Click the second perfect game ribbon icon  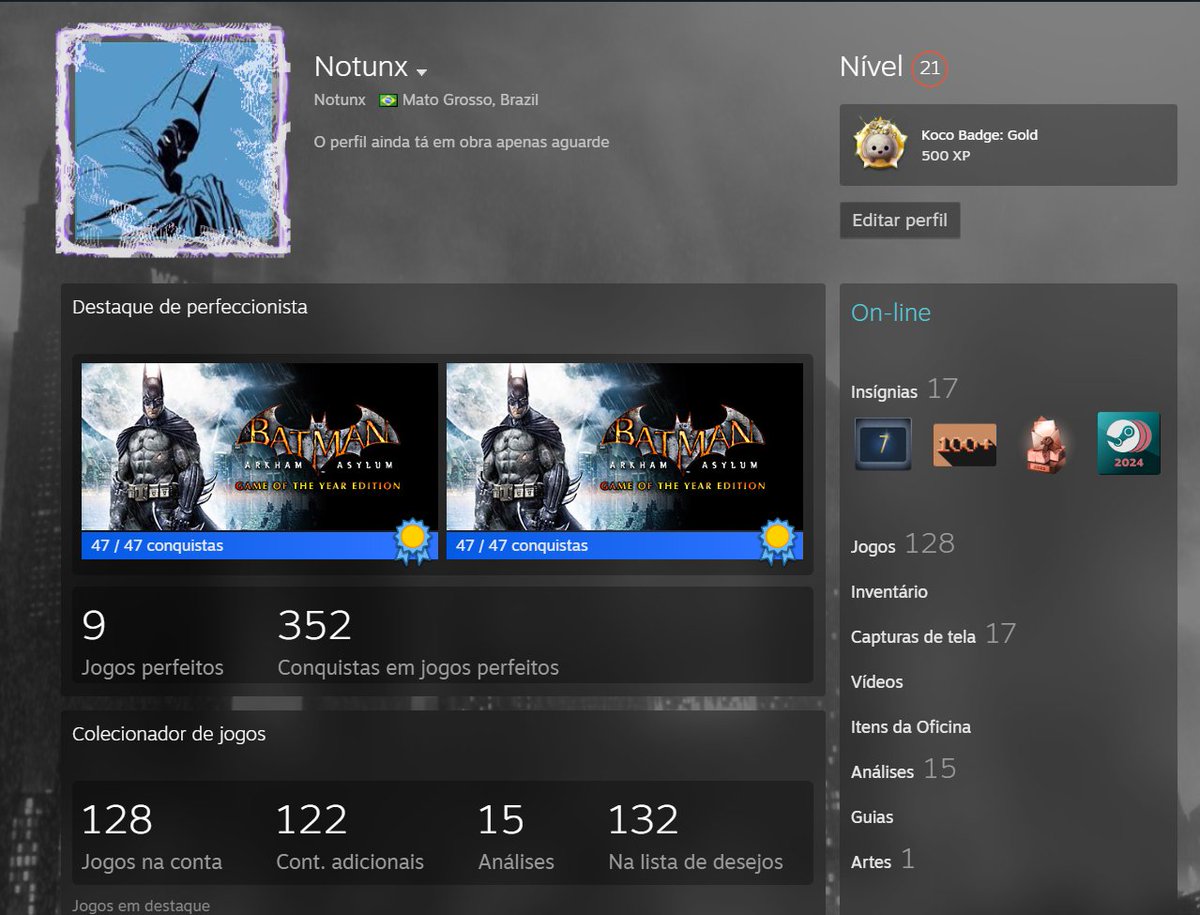pyautogui.click(x=777, y=541)
